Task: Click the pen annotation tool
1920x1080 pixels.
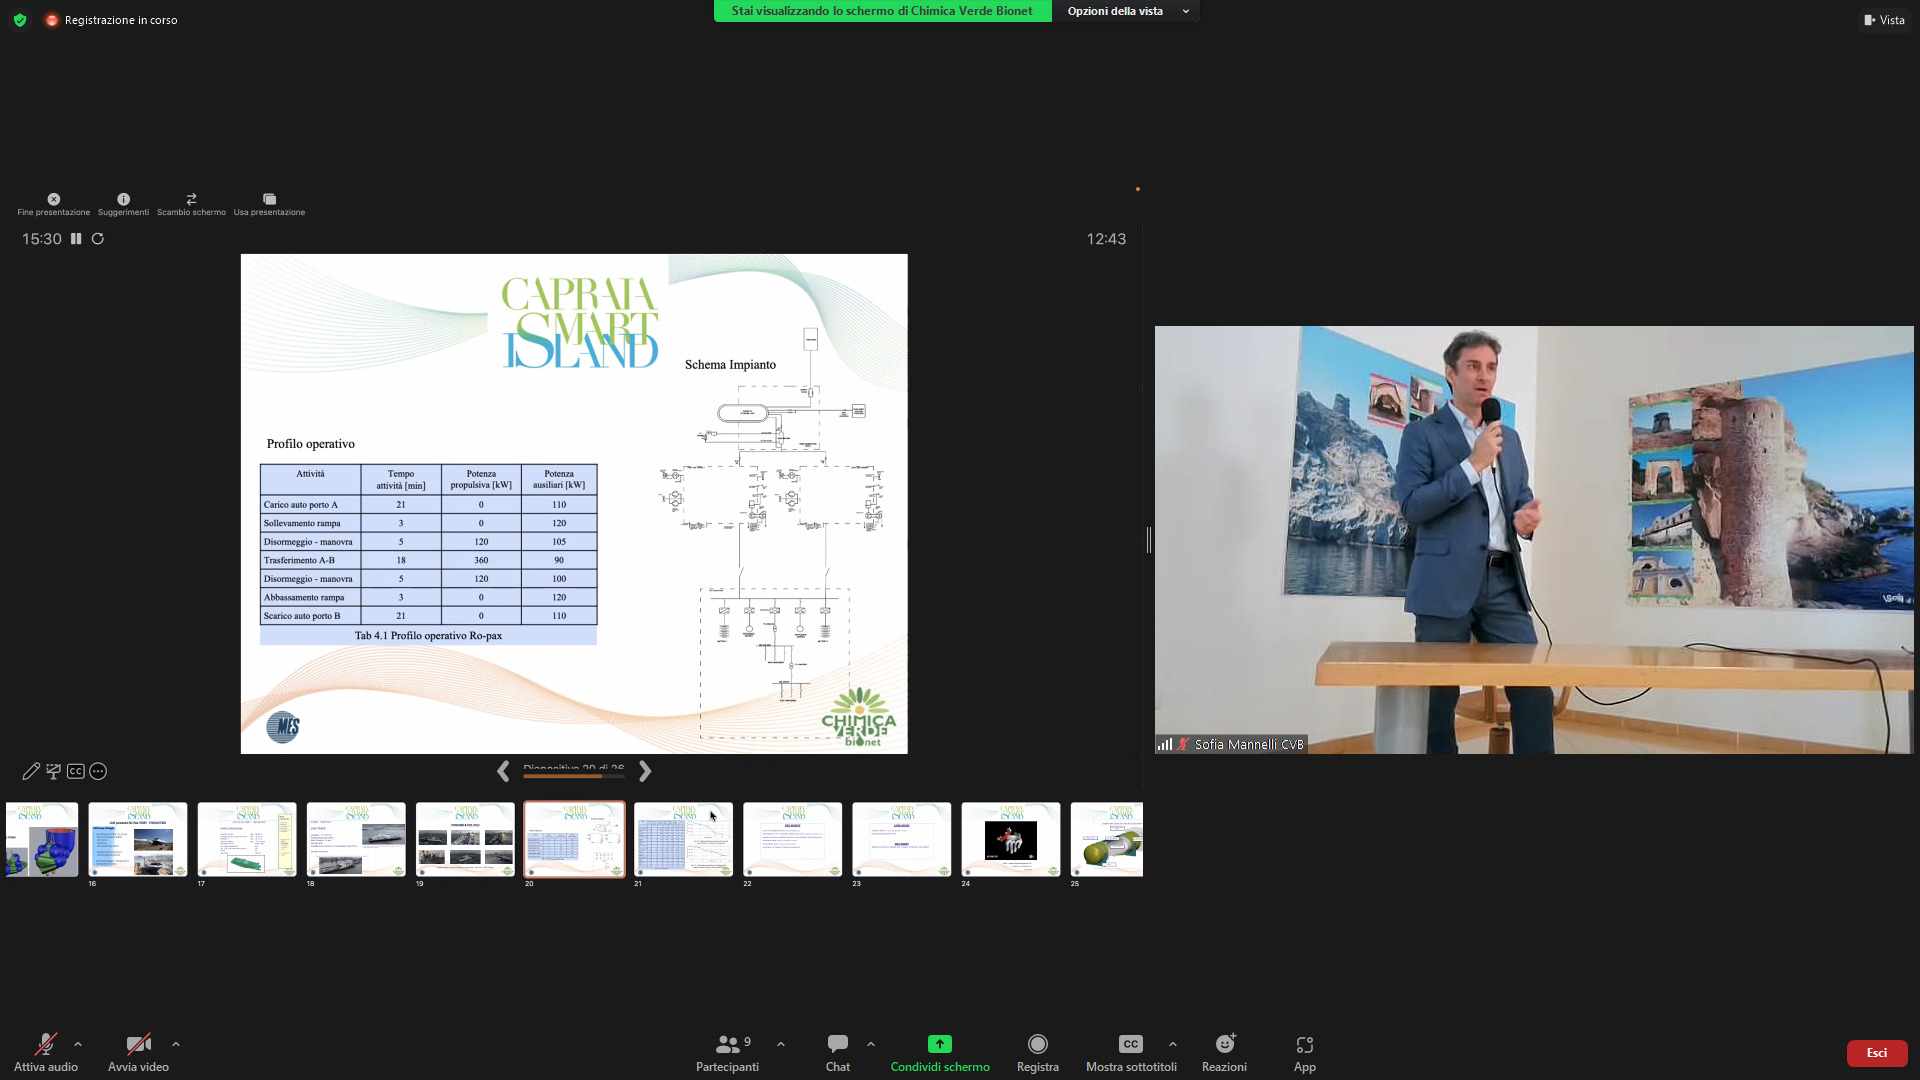Action: [x=31, y=771]
